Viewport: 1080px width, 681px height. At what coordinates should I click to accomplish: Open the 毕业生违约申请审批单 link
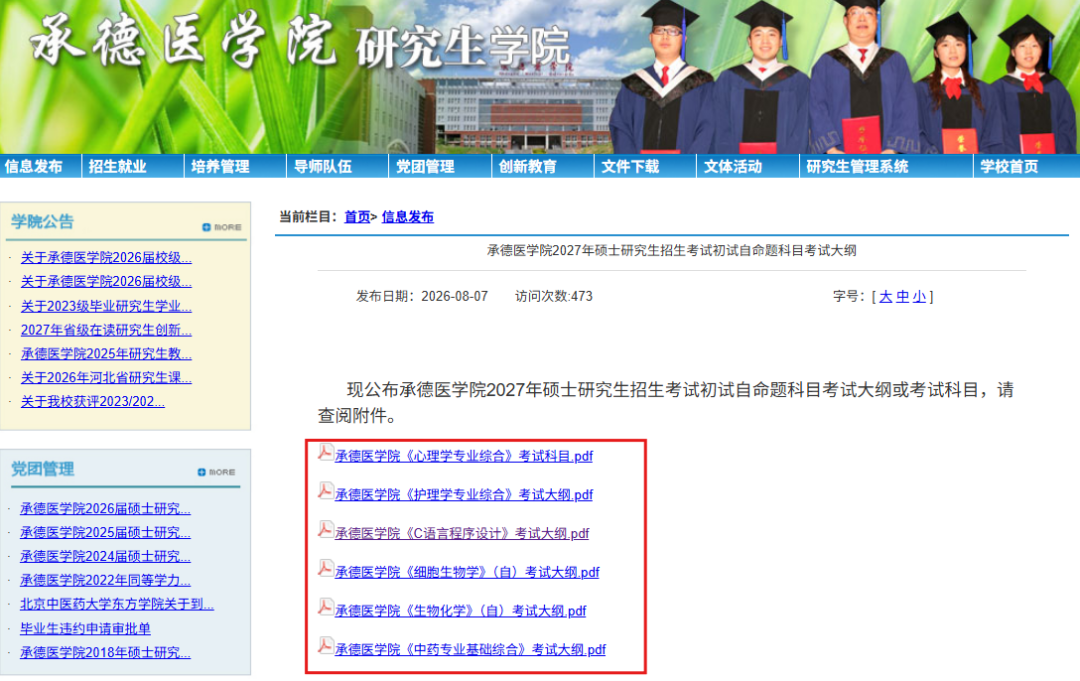pos(85,628)
